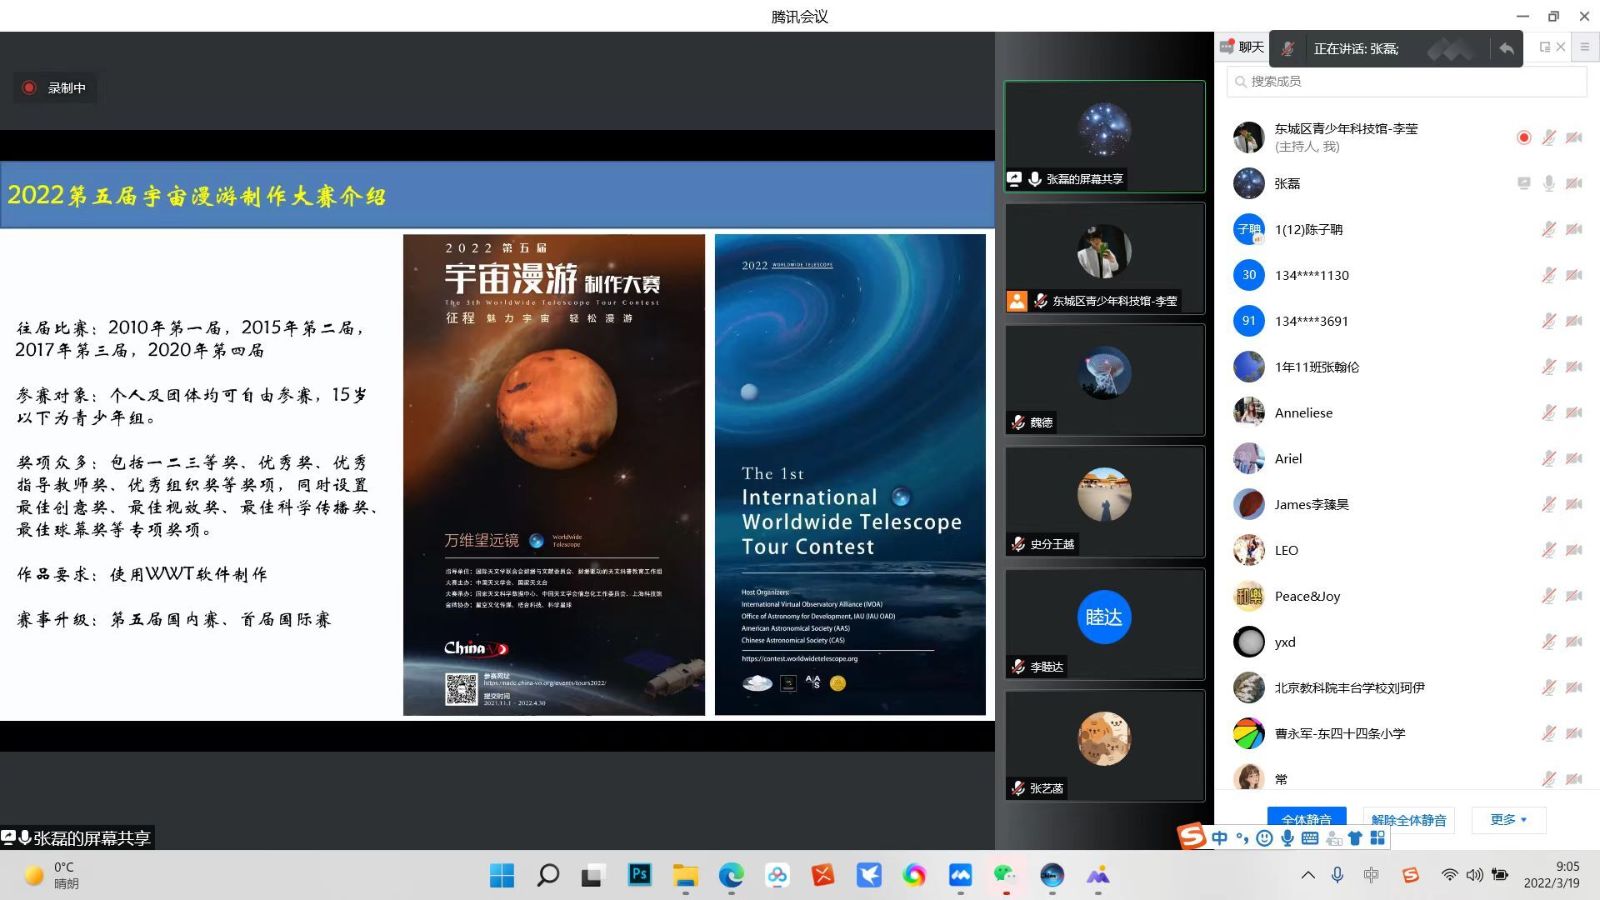Open Sogou skin shirt icon

[x=1355, y=838]
